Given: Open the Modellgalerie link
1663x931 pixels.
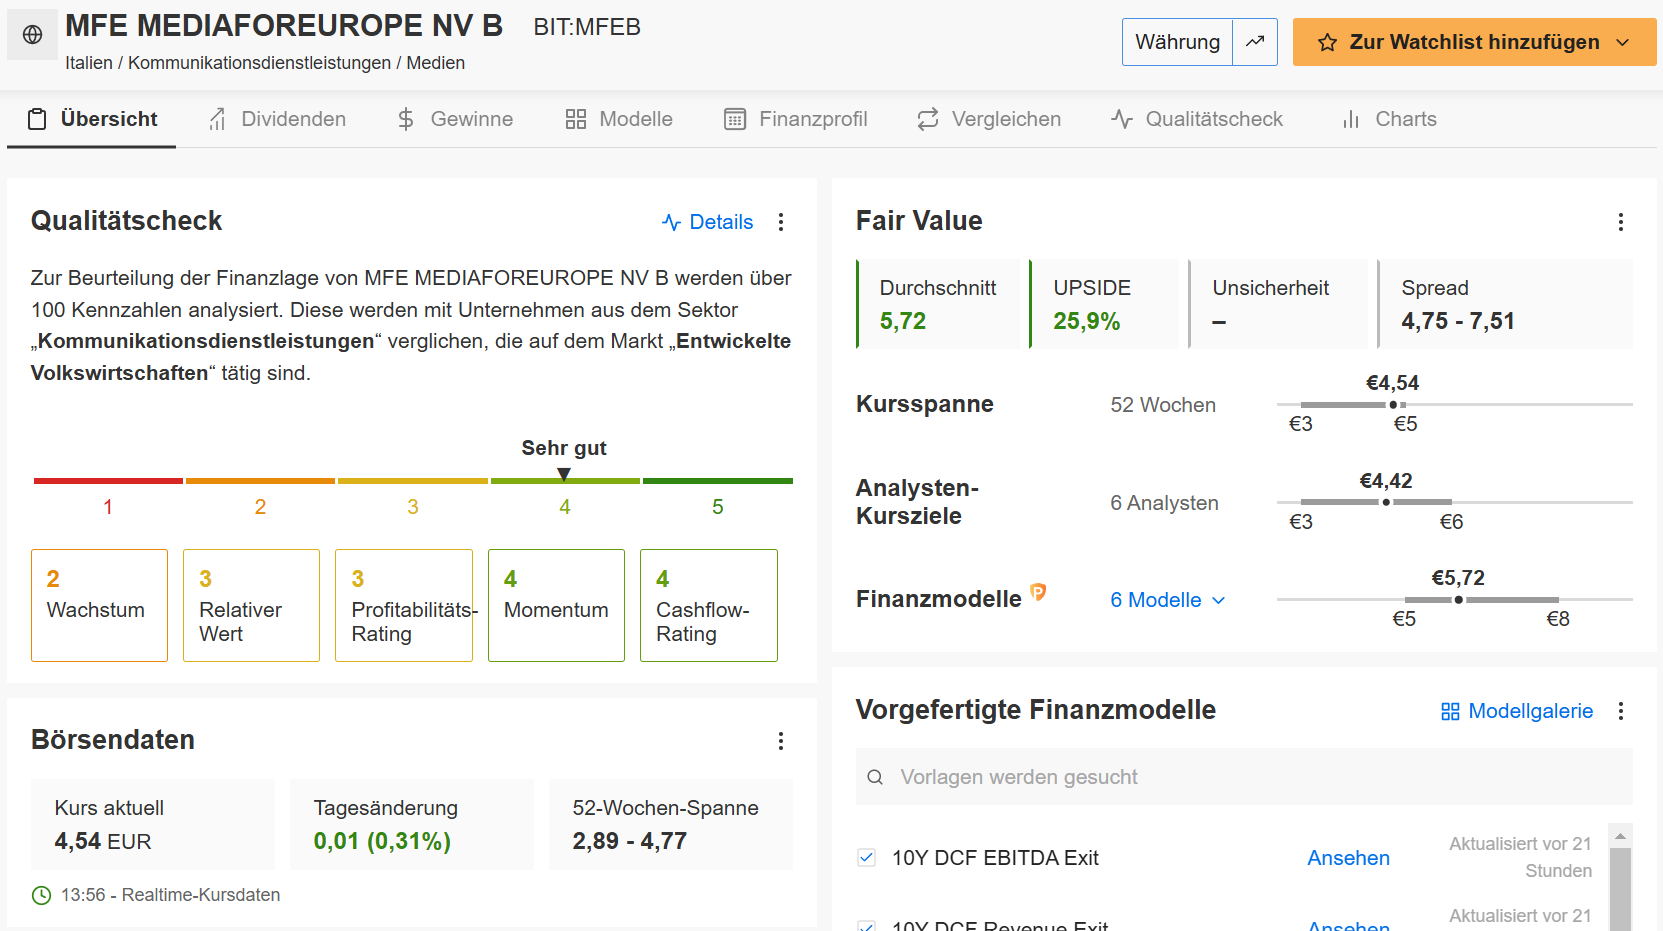Looking at the screenshot, I should point(1517,711).
